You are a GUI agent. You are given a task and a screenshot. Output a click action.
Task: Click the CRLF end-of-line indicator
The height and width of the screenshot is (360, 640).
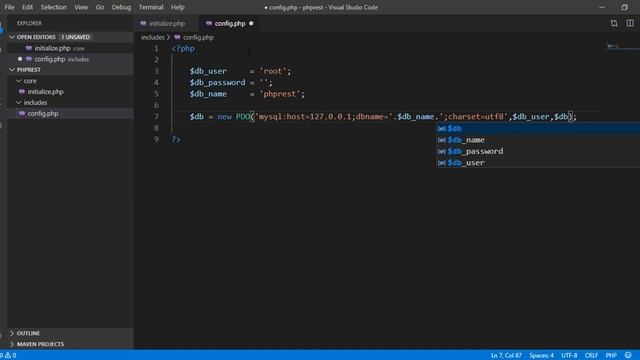591,355
